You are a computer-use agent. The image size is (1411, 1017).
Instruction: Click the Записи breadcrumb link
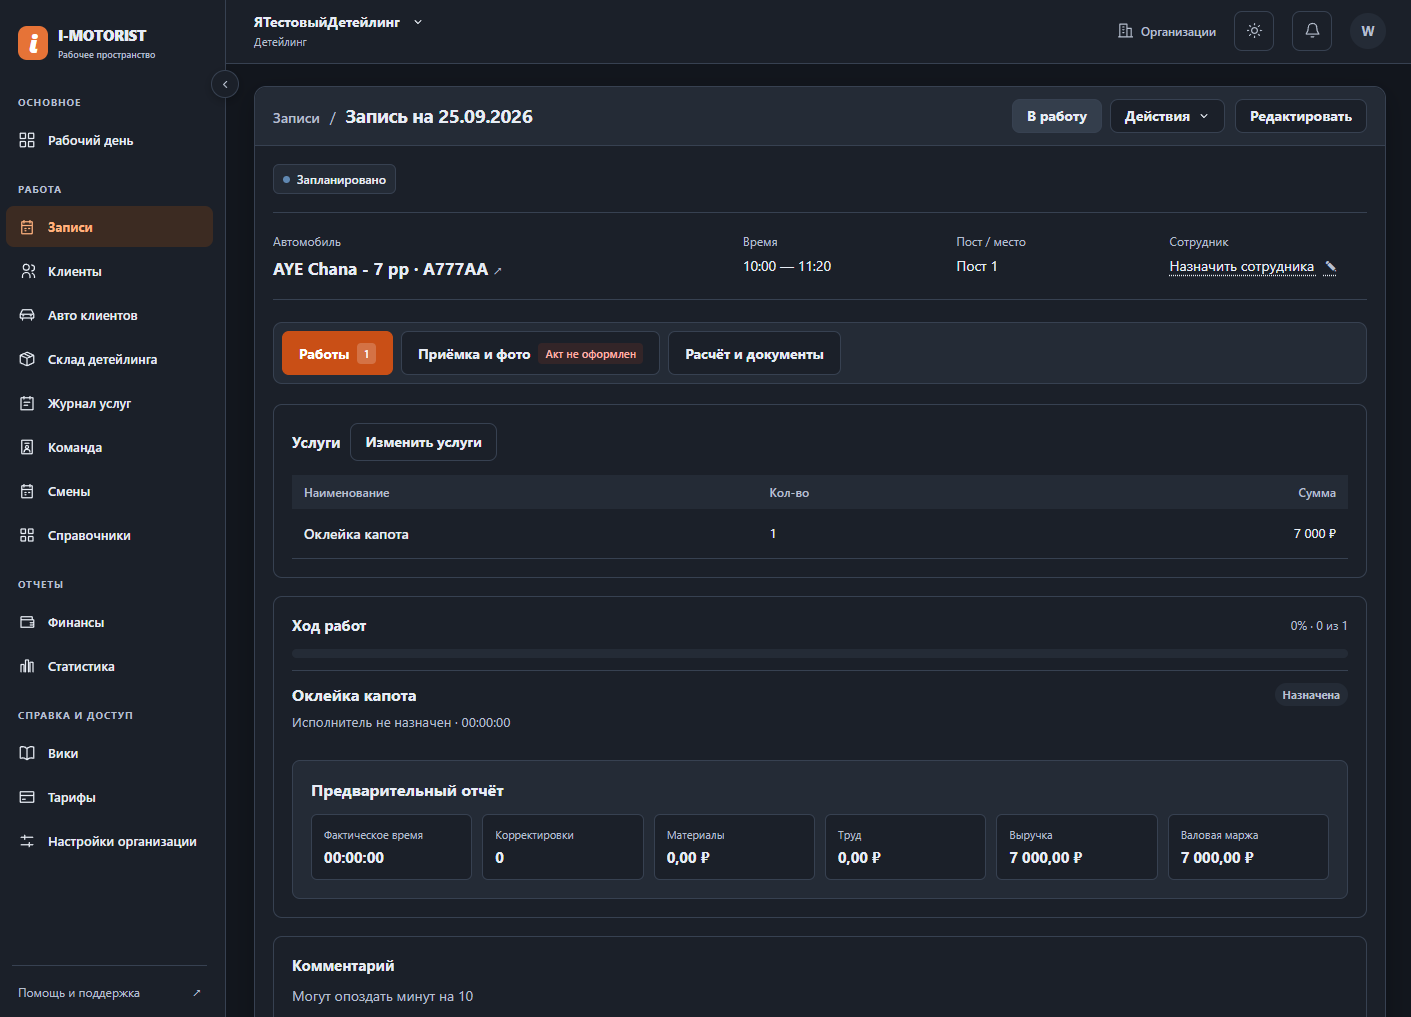point(296,118)
